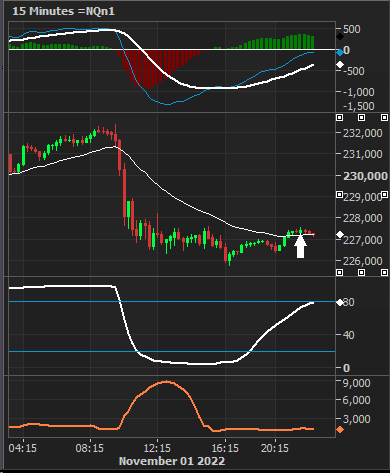This screenshot has width=390, height=473.
Task: Click the bold 230,000 price label
Action: pos(365,176)
